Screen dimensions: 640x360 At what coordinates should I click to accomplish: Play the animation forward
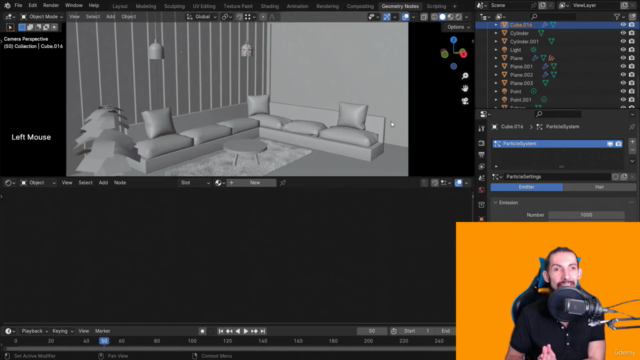(x=246, y=331)
